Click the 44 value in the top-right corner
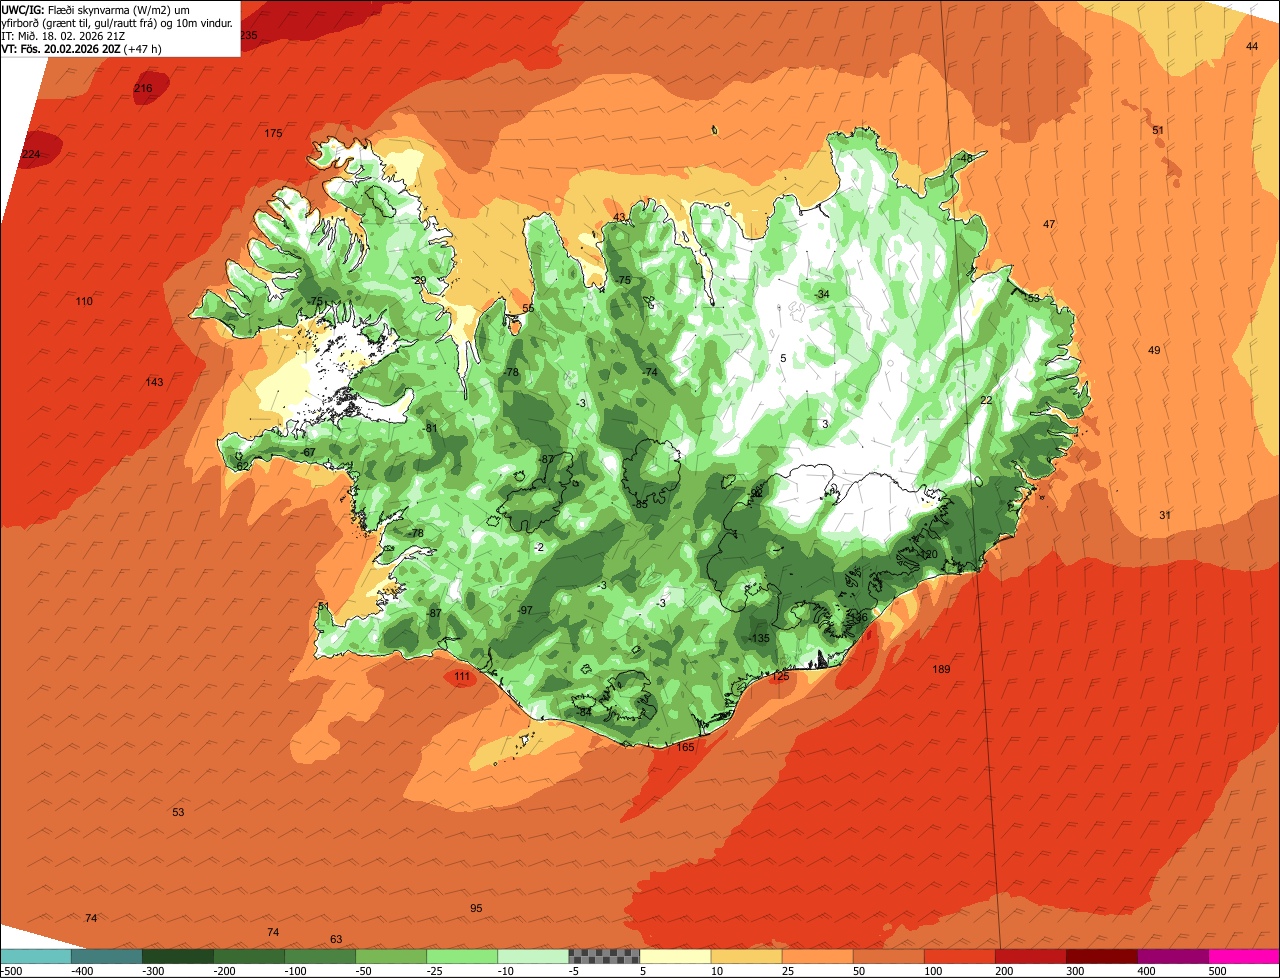The width and height of the screenshot is (1280, 978). [1252, 46]
